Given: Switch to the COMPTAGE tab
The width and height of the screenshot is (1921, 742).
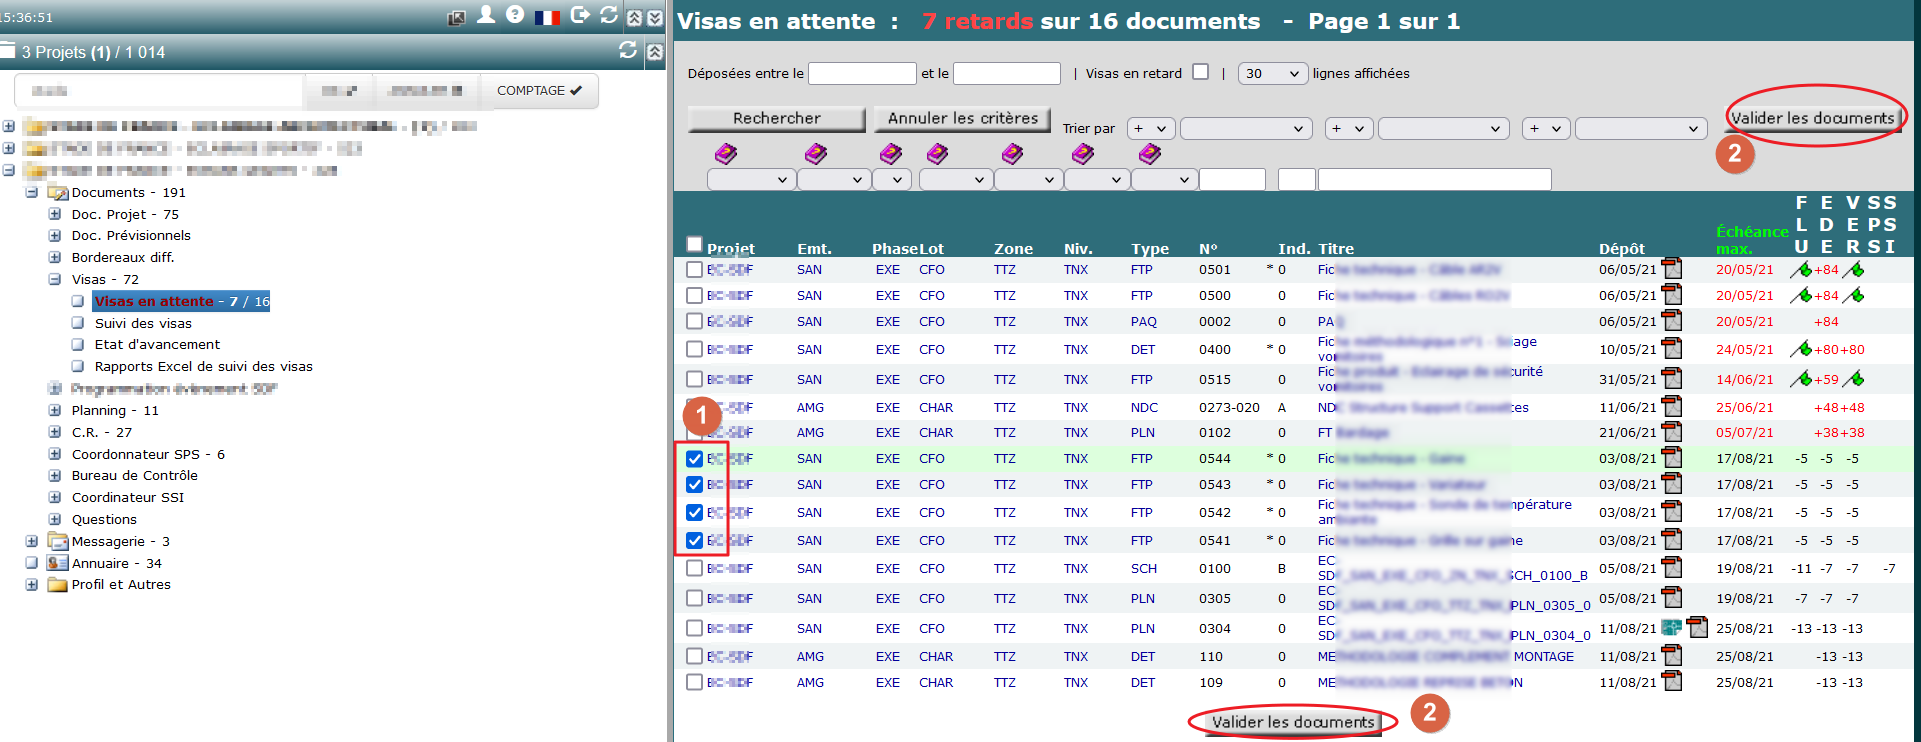Looking at the screenshot, I should pyautogui.click(x=539, y=90).
